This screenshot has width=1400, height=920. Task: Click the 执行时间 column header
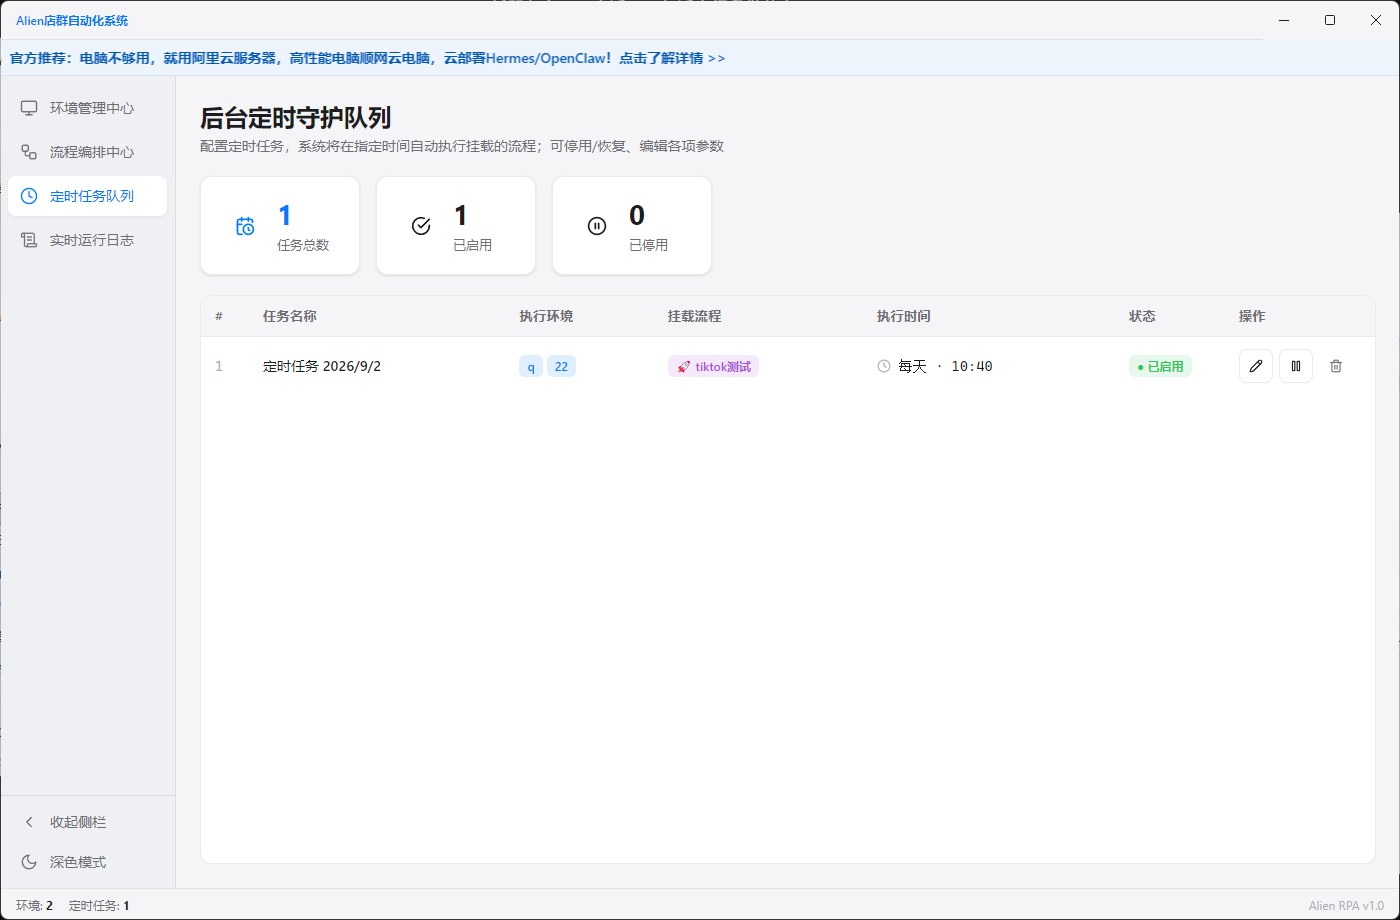coord(904,316)
